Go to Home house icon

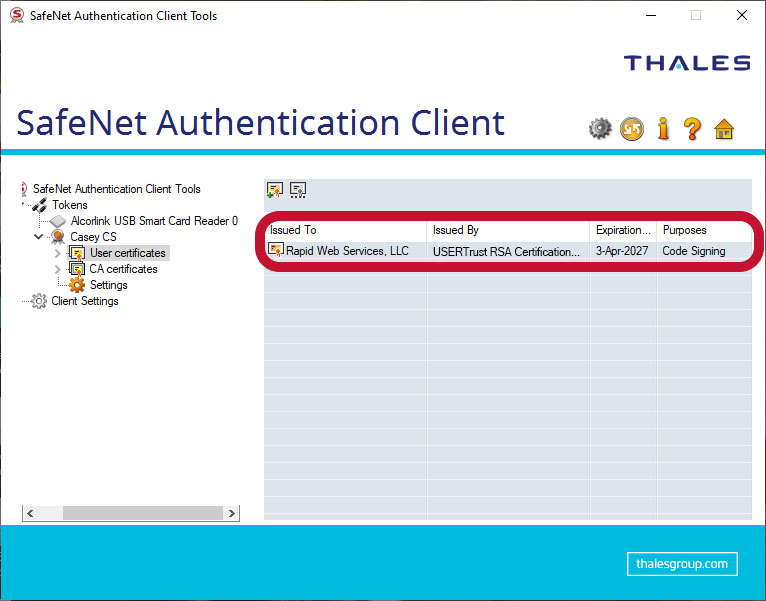pos(724,129)
